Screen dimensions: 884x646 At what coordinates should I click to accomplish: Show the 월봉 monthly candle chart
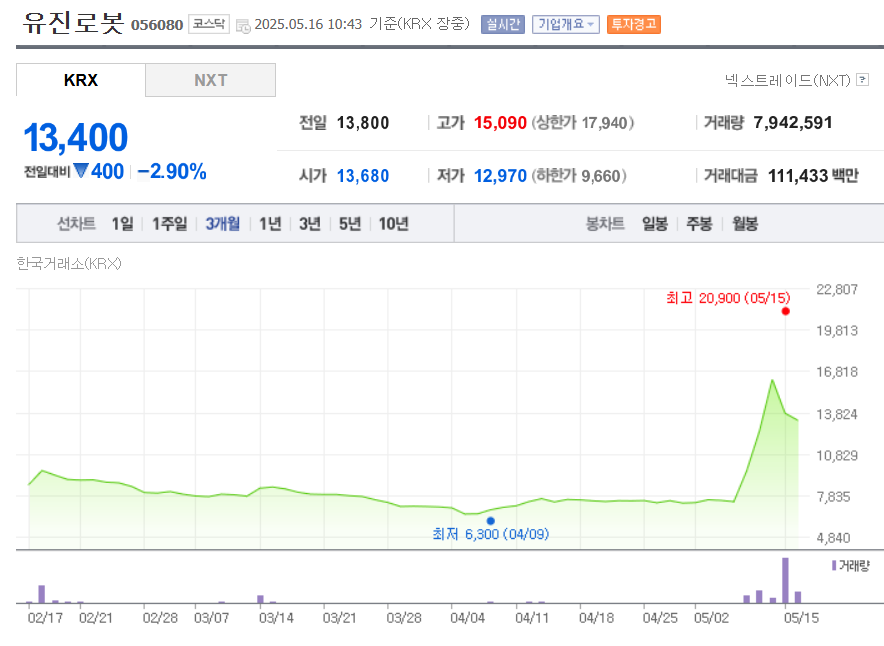coord(745,224)
